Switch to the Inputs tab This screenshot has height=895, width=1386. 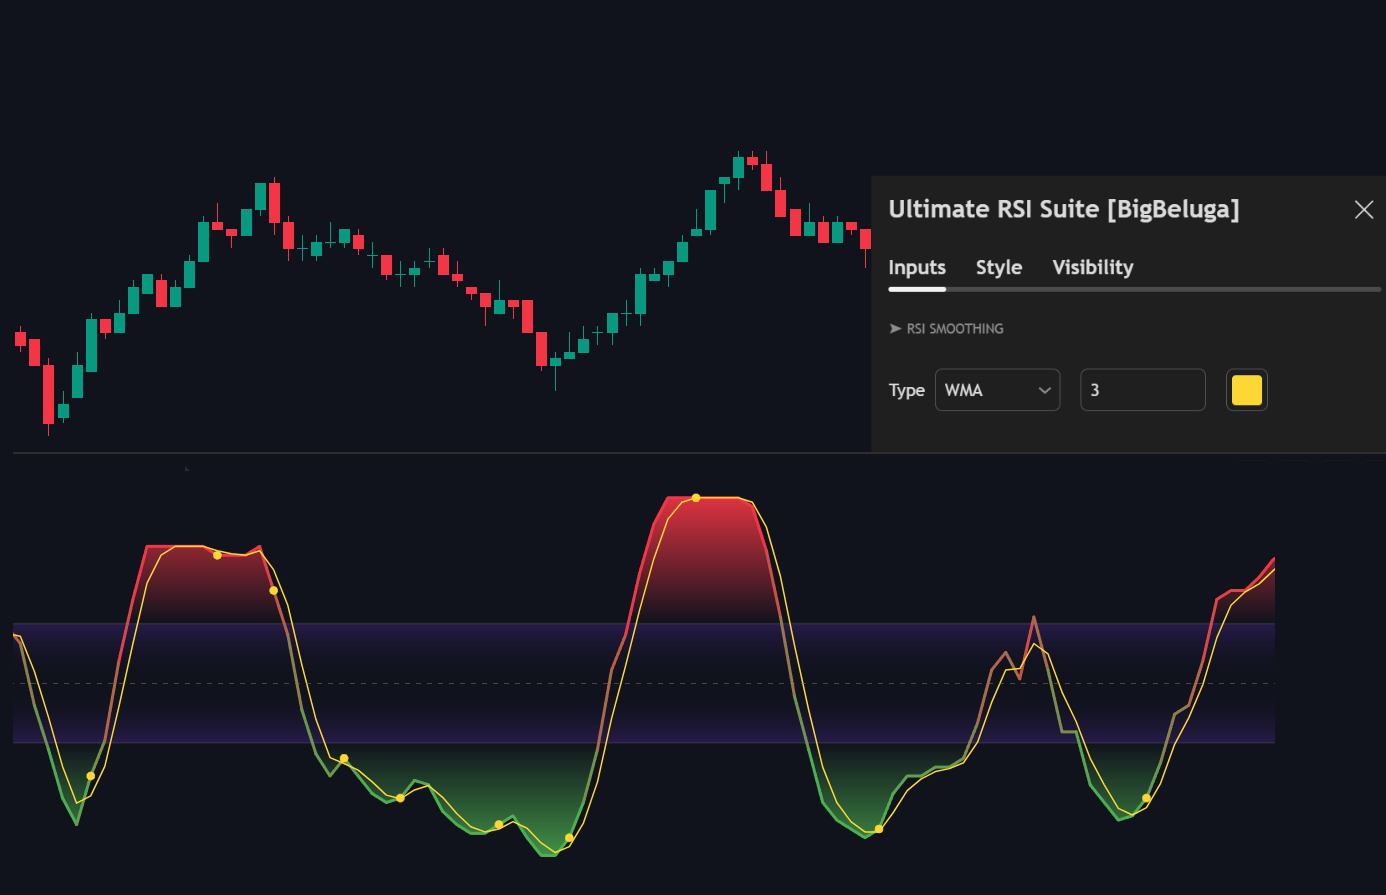coord(917,267)
